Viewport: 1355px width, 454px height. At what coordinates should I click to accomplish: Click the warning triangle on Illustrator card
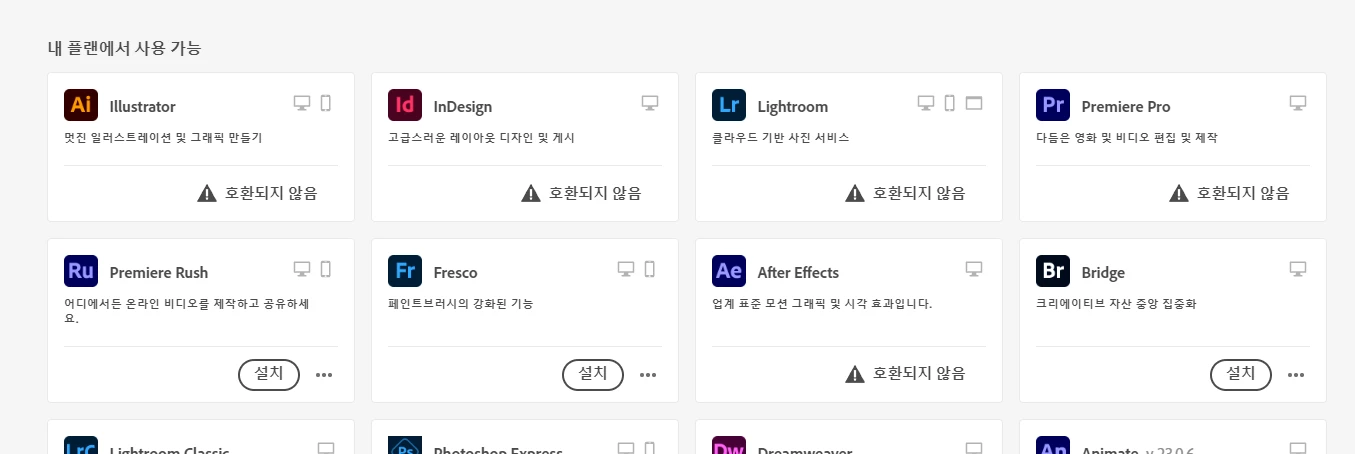[207, 193]
